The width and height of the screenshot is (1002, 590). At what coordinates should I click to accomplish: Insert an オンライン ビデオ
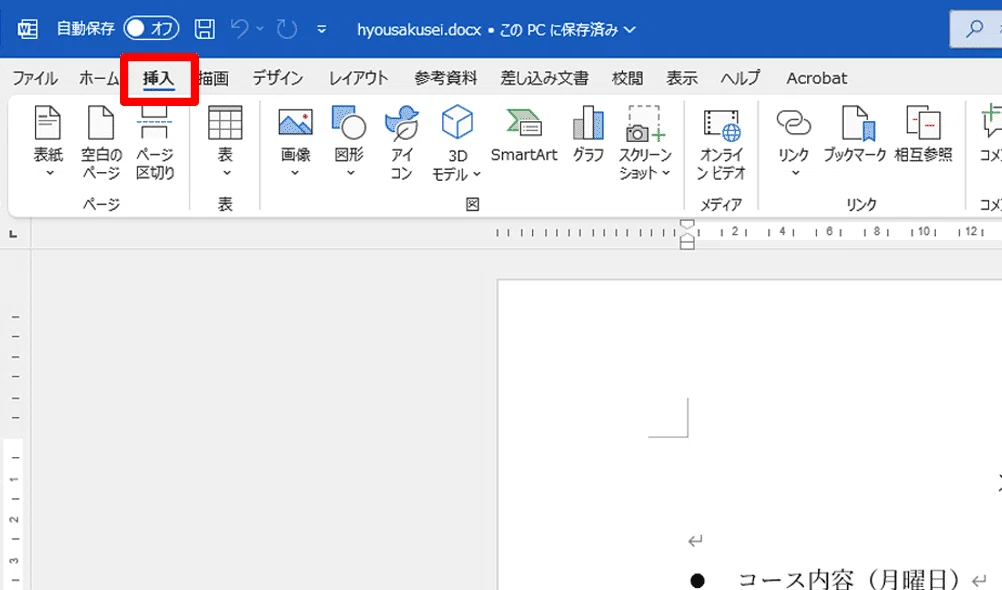pos(721,143)
